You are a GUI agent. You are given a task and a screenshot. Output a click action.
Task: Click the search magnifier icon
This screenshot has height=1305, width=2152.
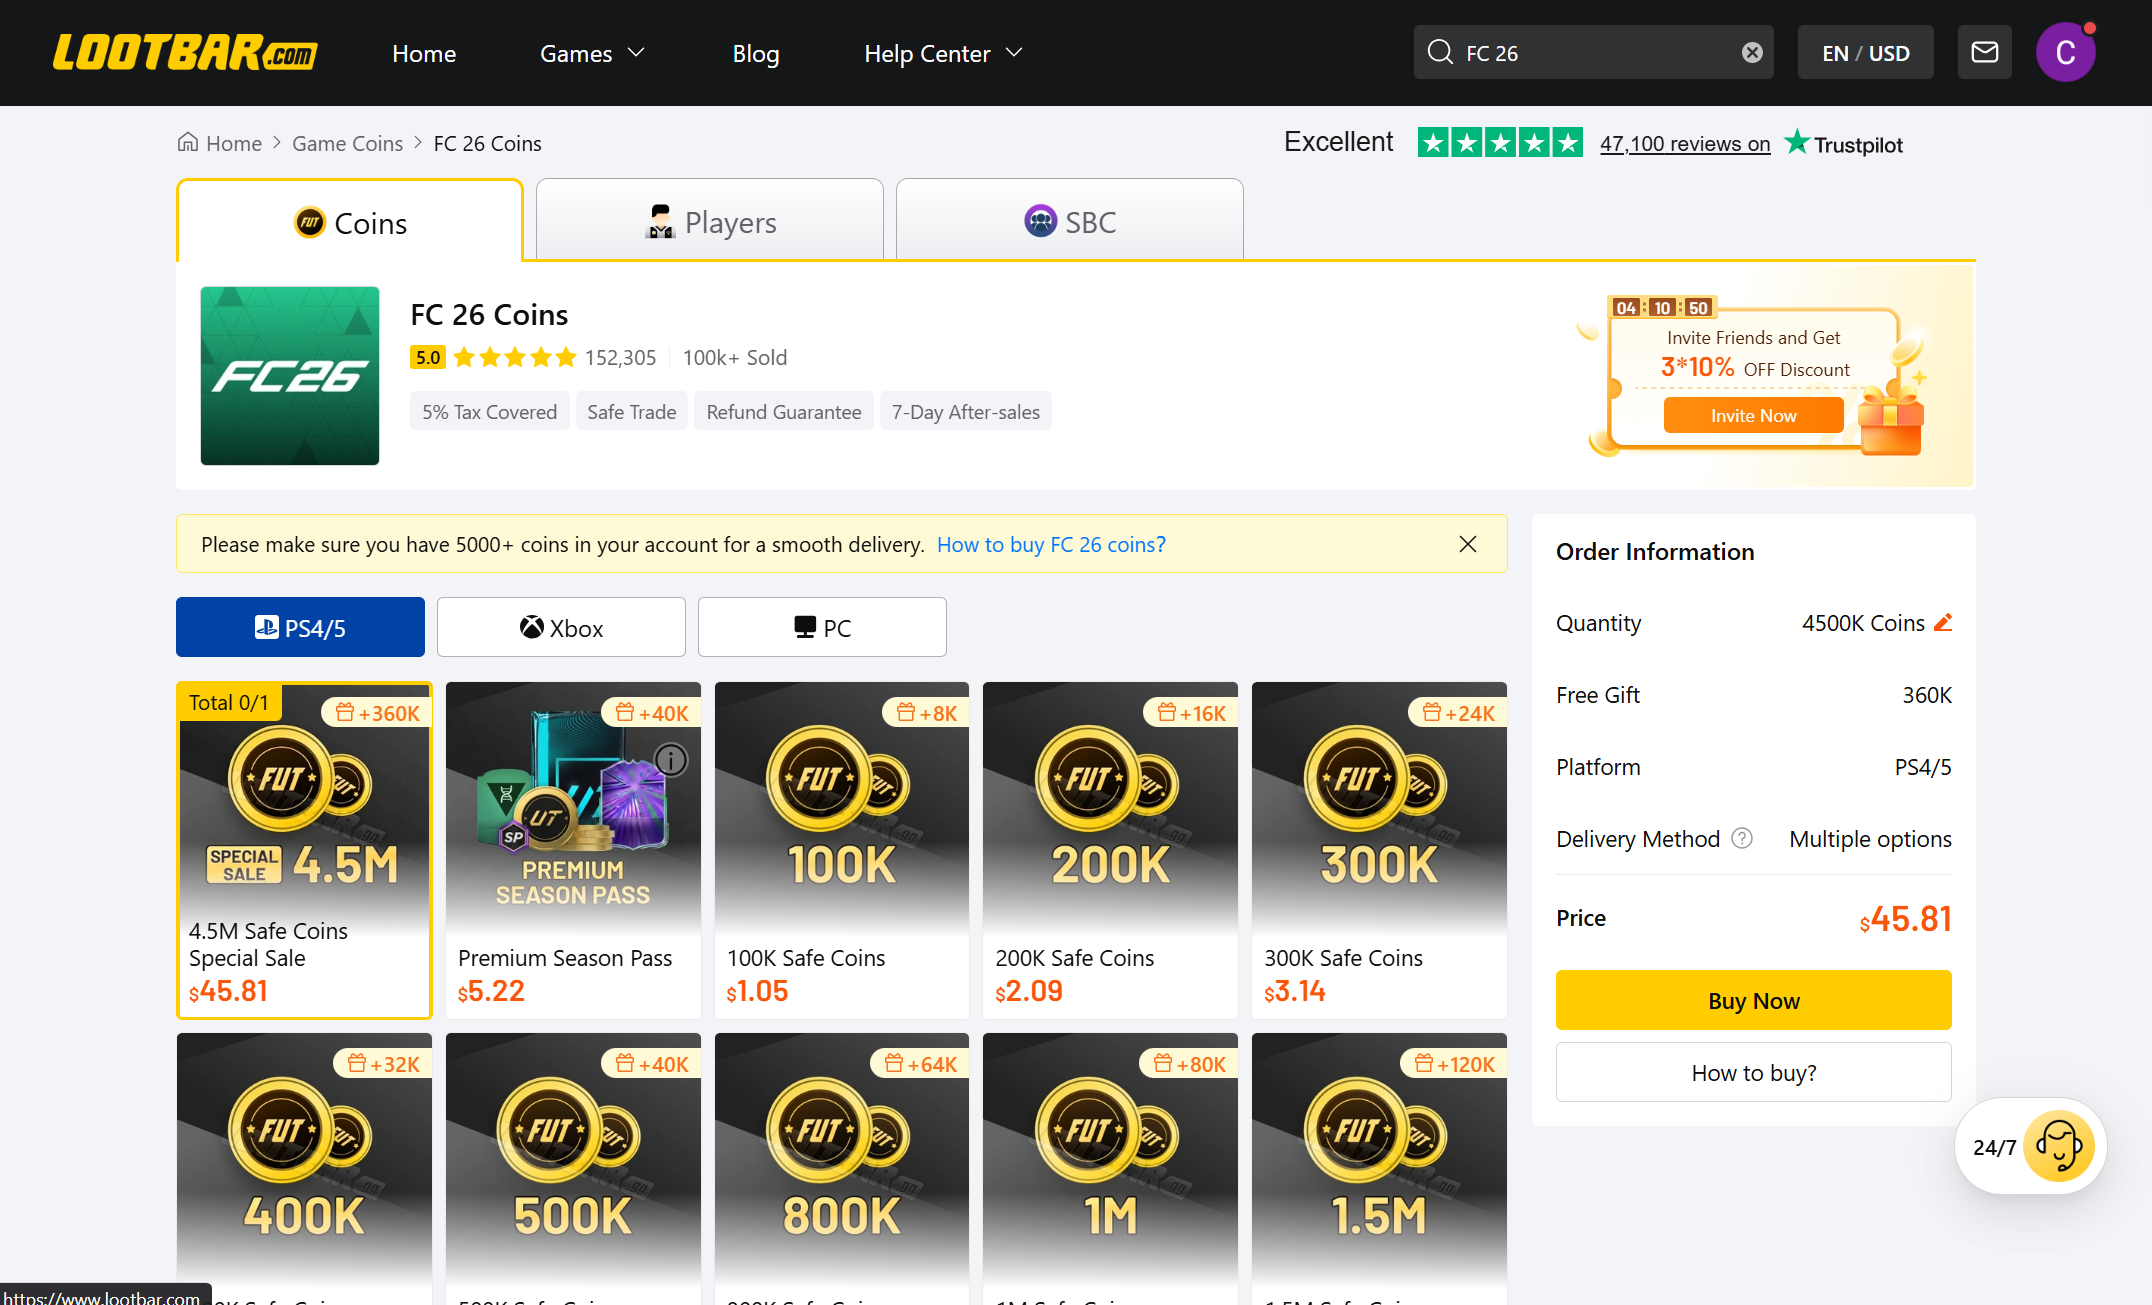(x=1440, y=52)
